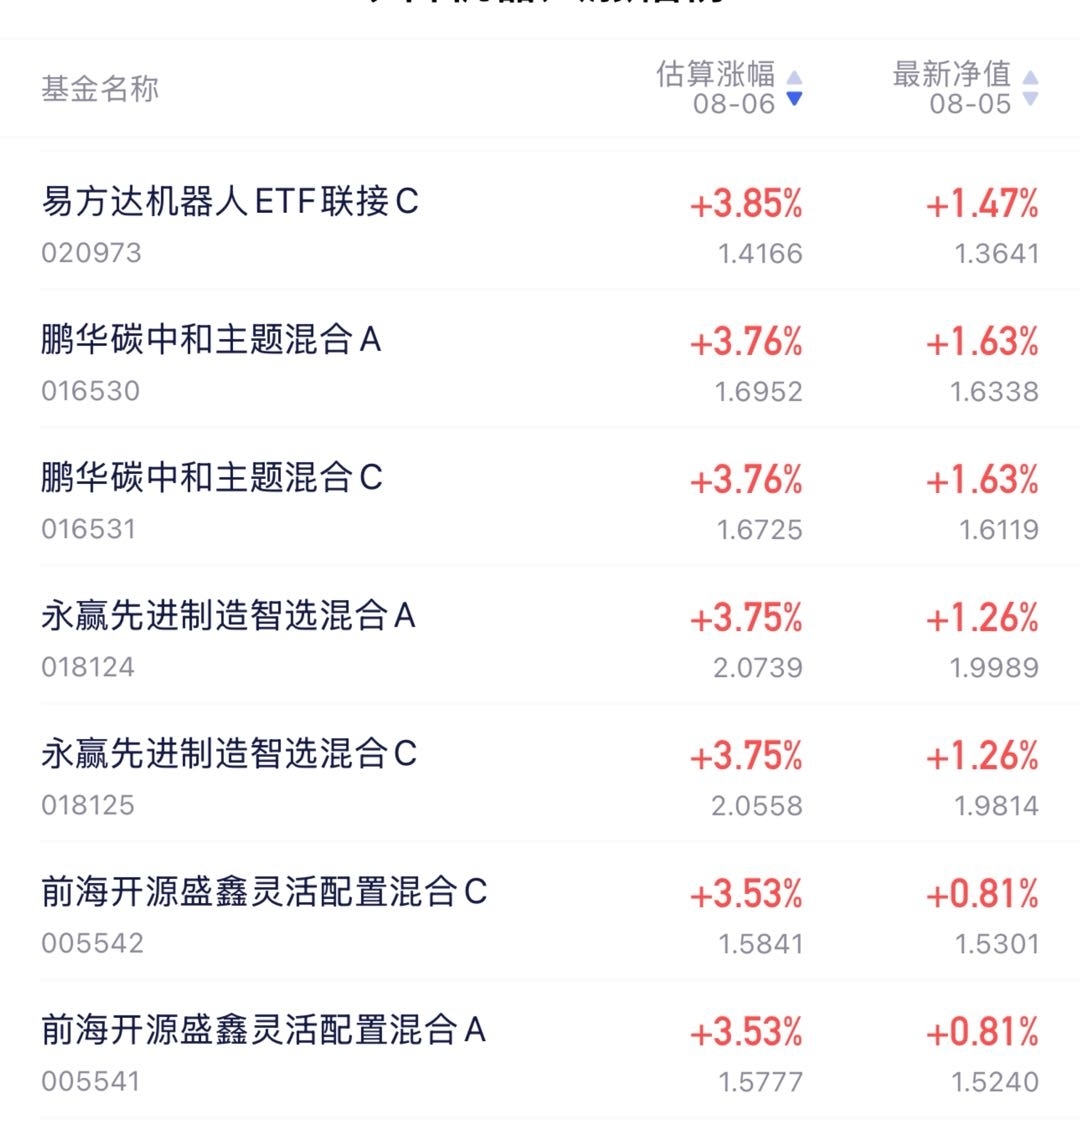The width and height of the screenshot is (1080, 1124).
Task: Select fund code 005541
Action: 90,1081
